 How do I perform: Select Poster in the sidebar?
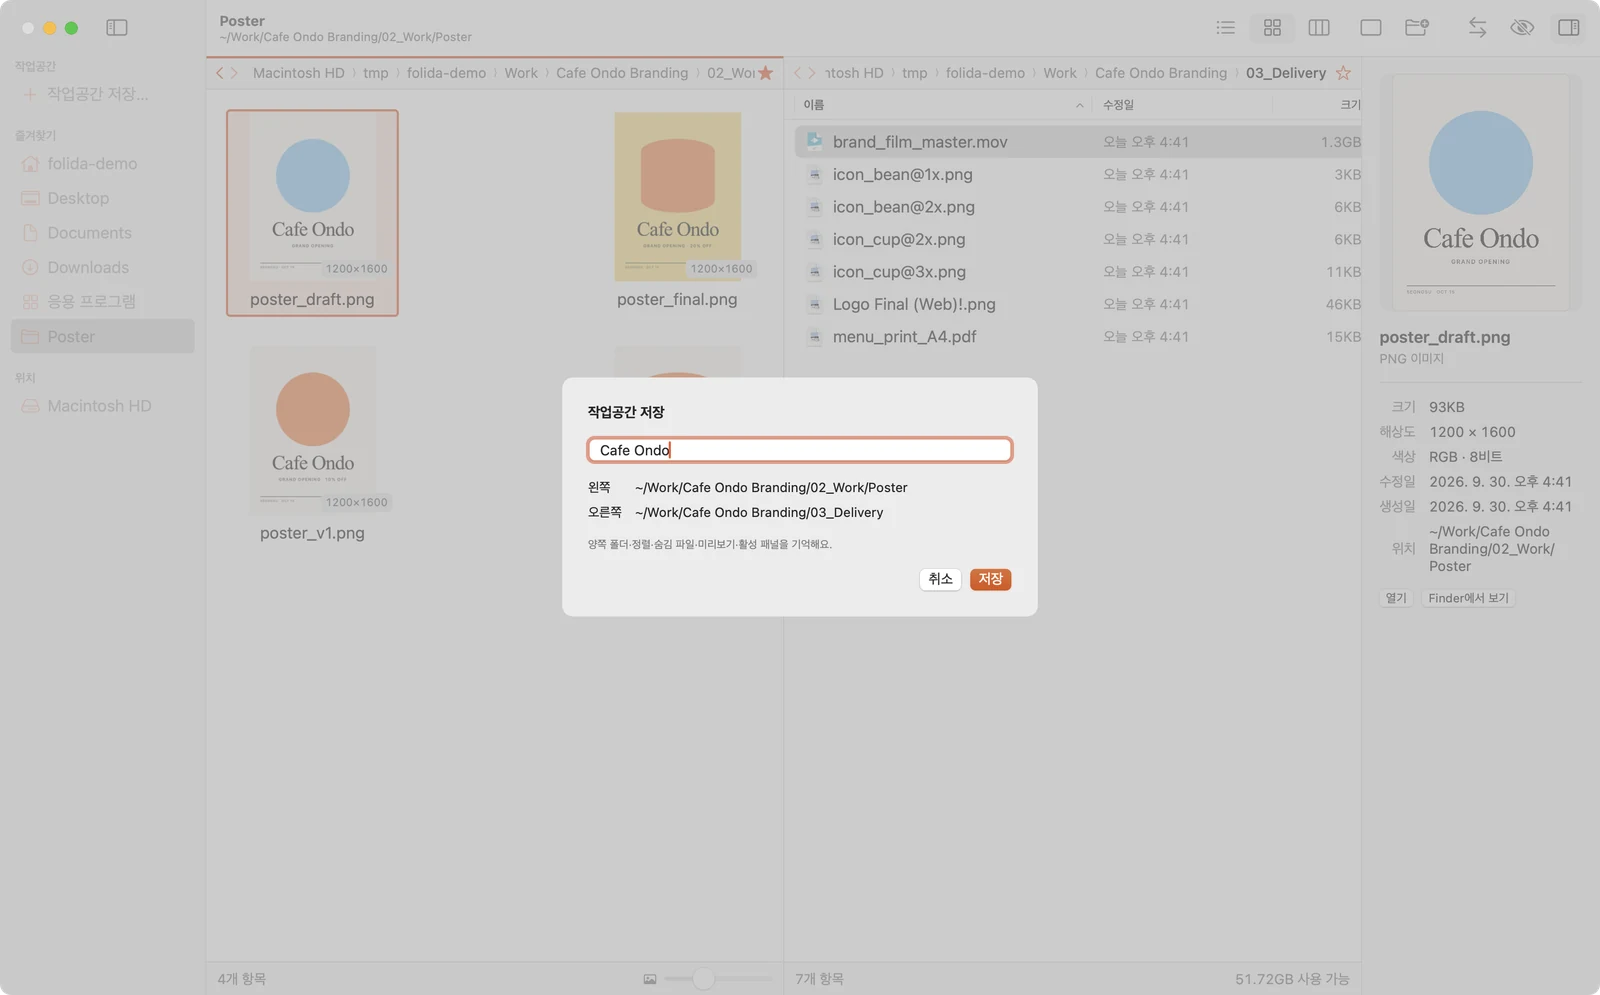(102, 337)
